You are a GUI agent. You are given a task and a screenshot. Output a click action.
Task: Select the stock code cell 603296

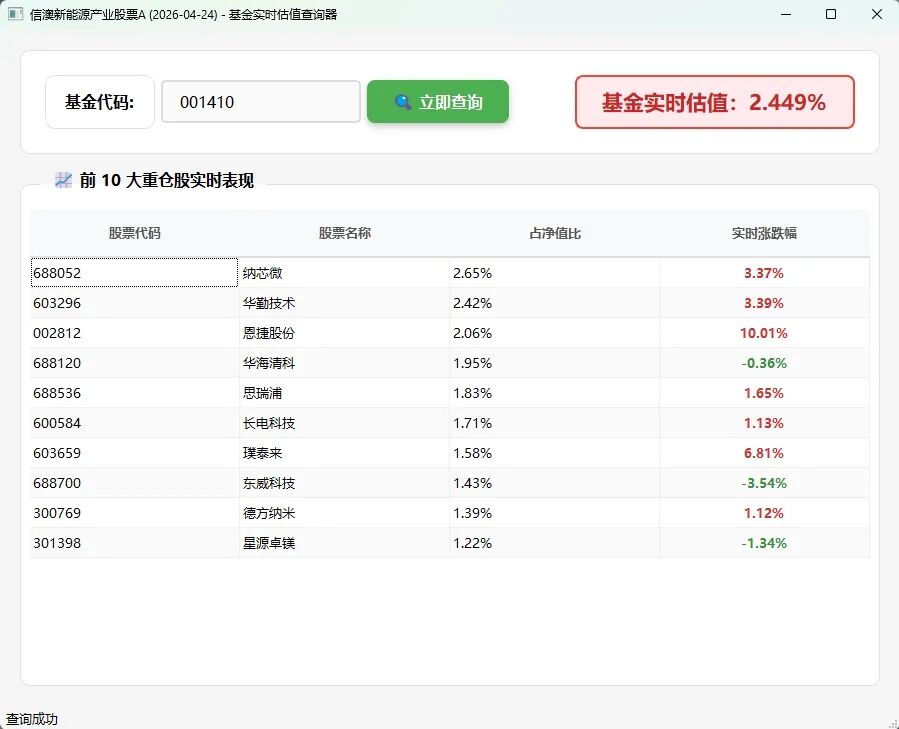134,303
